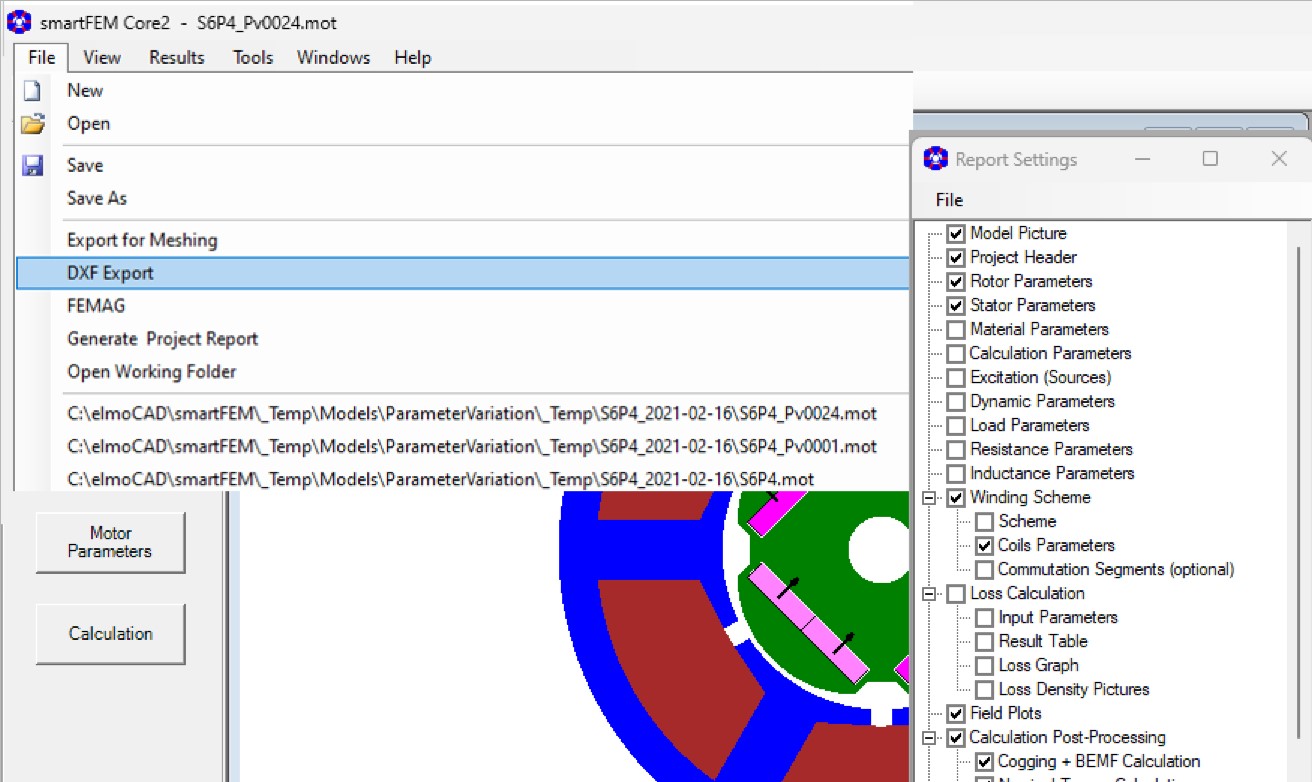1312x782 pixels.
Task: Click the New document icon in File menu
Action: tap(32, 91)
